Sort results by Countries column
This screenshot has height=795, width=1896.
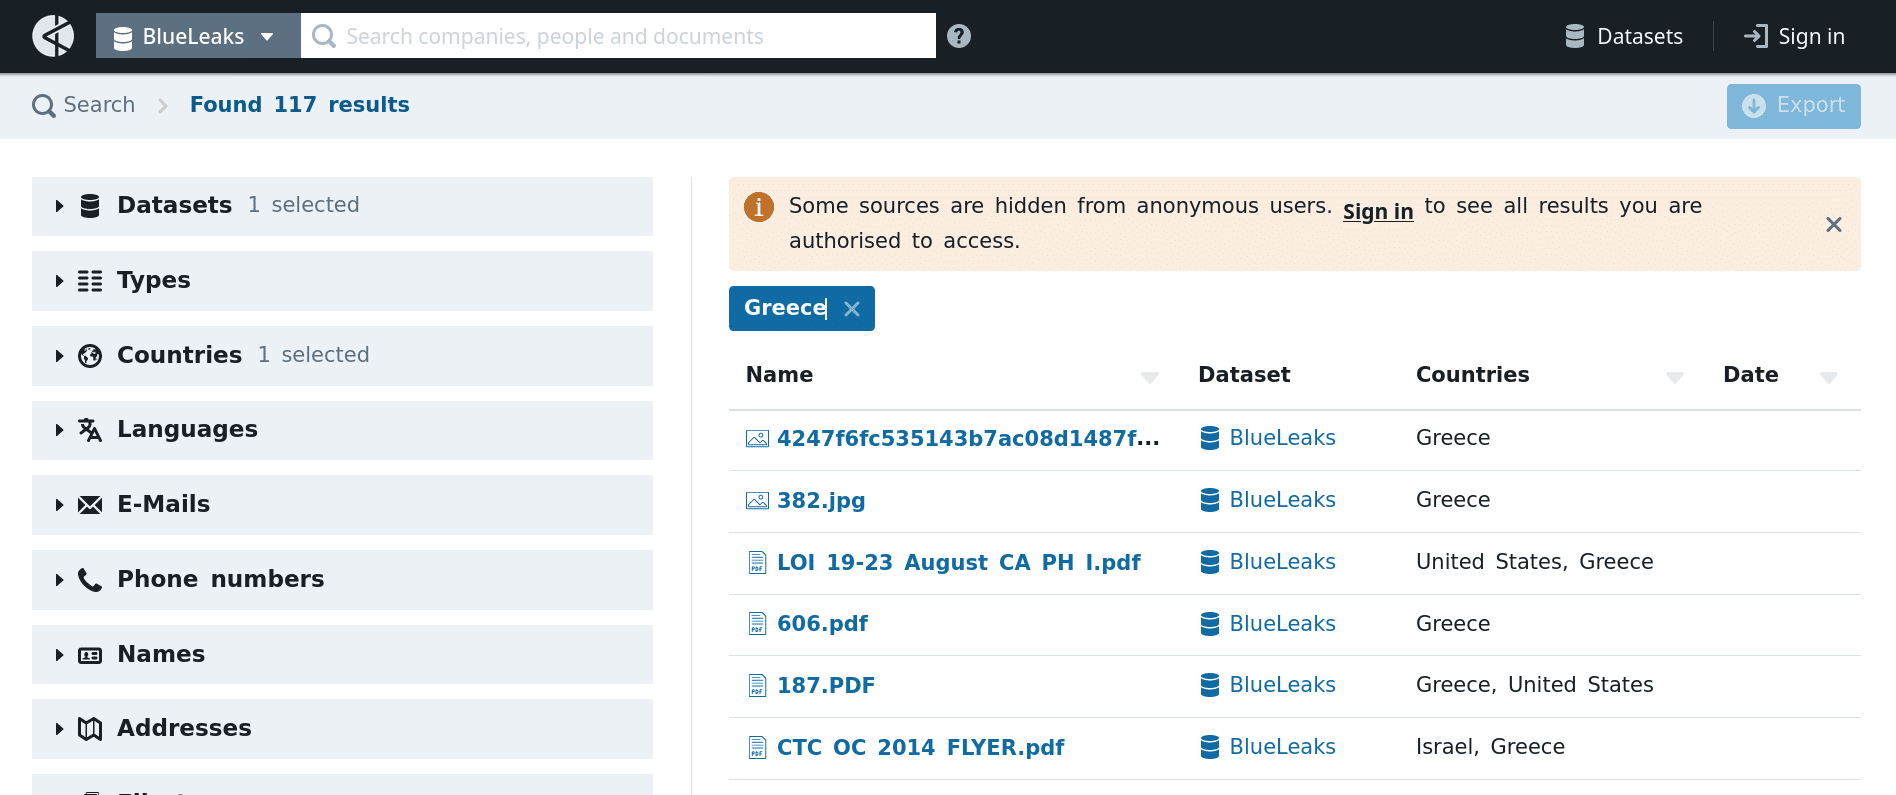click(1675, 377)
